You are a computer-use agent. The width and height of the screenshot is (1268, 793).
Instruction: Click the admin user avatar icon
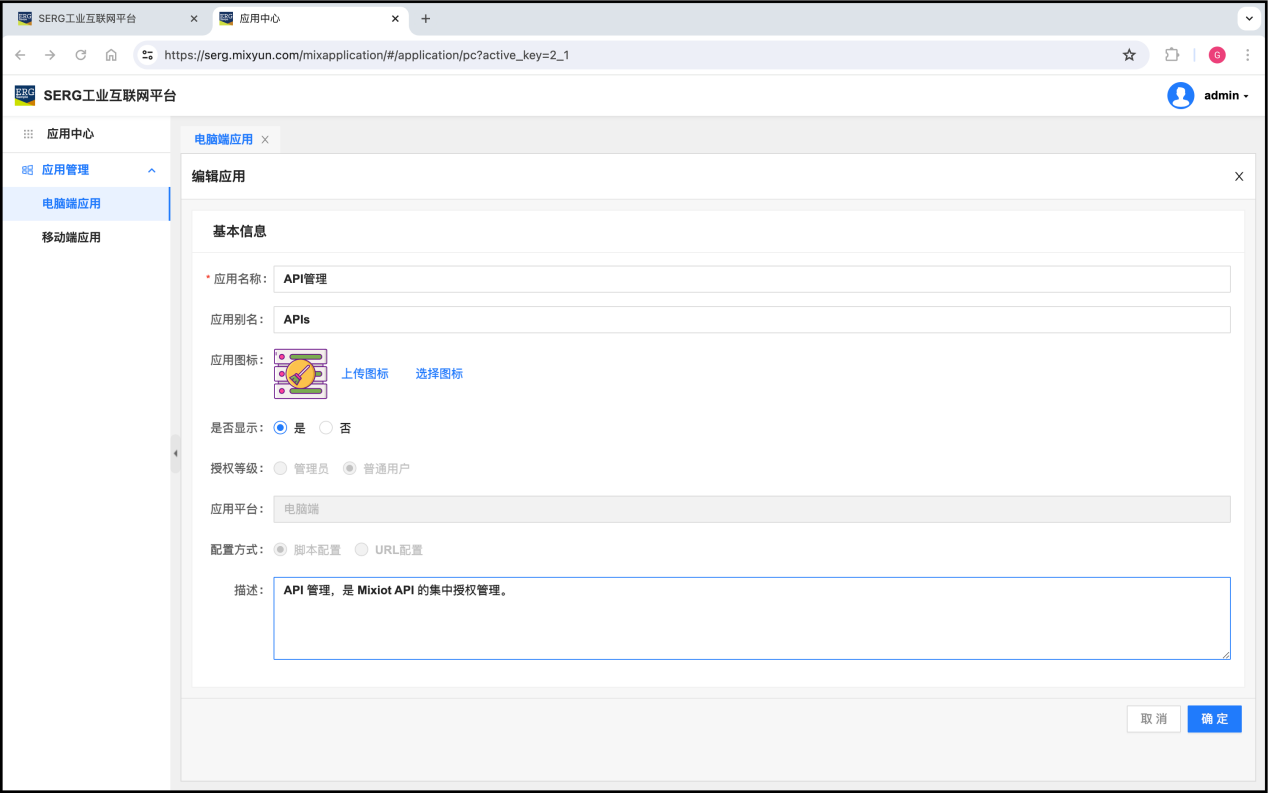pyautogui.click(x=1180, y=95)
